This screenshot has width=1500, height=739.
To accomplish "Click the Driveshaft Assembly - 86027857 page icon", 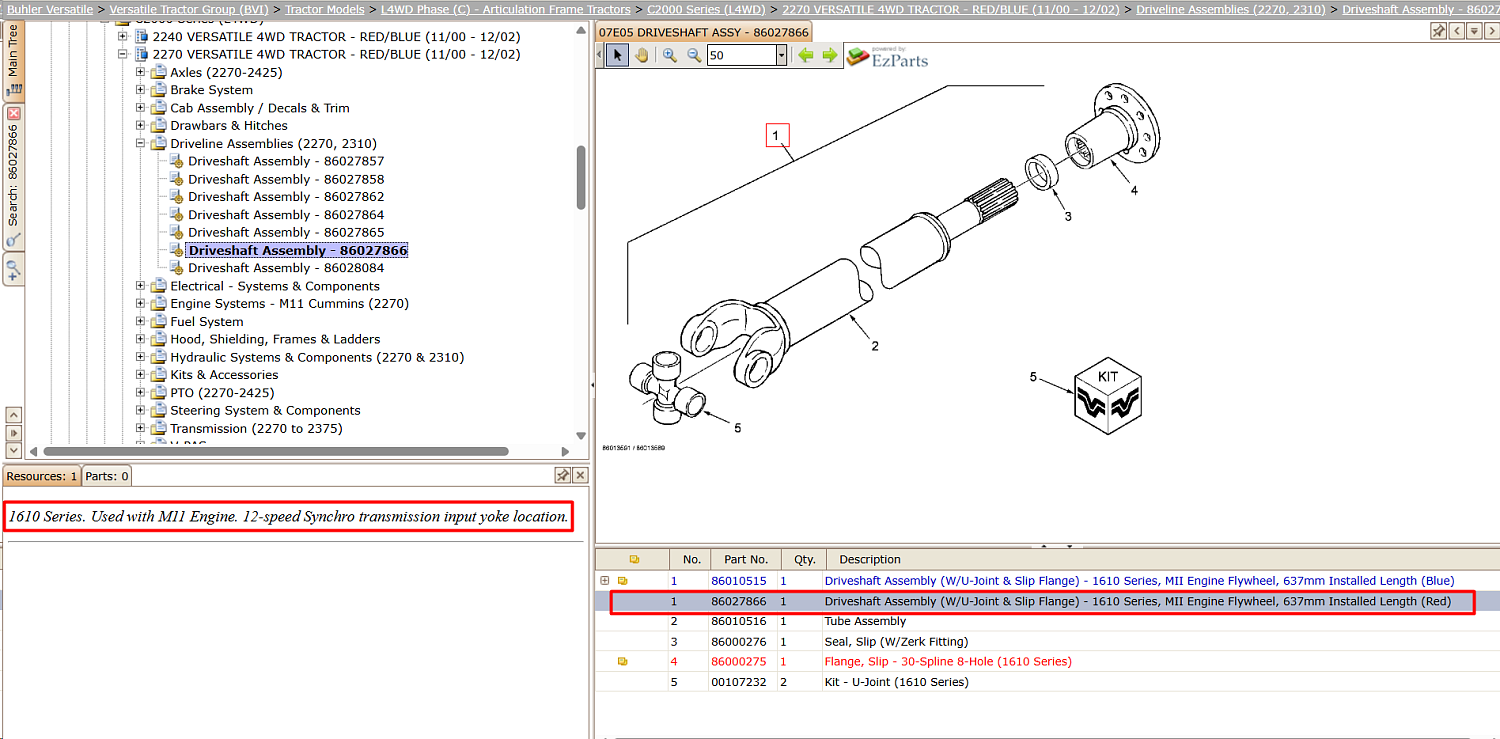I will [x=176, y=161].
